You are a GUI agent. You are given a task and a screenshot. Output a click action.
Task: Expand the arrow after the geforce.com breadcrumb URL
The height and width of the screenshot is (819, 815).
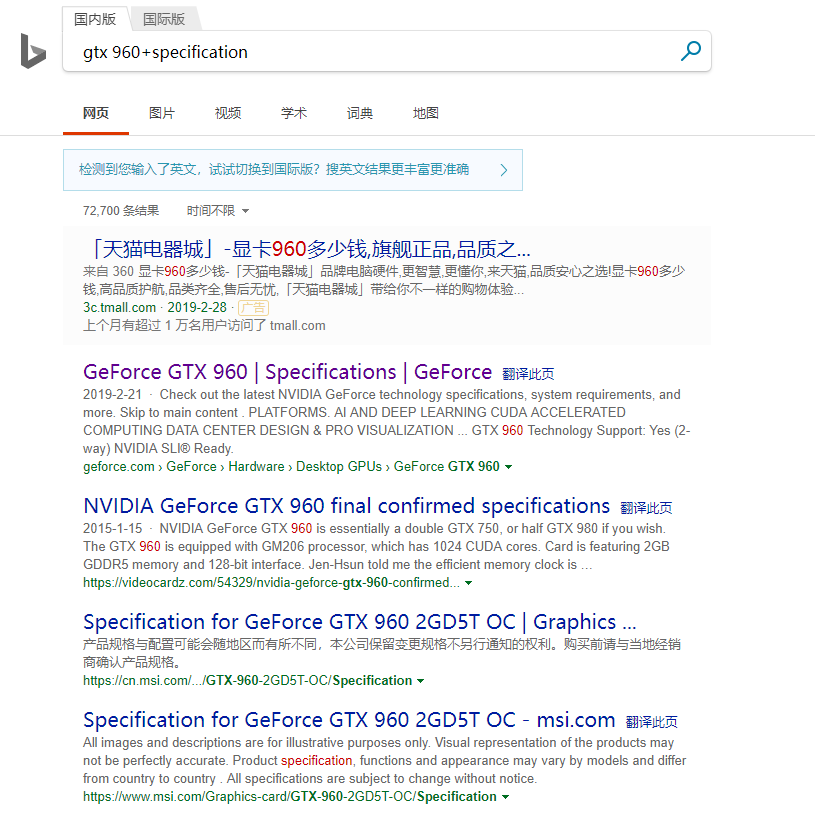point(508,467)
